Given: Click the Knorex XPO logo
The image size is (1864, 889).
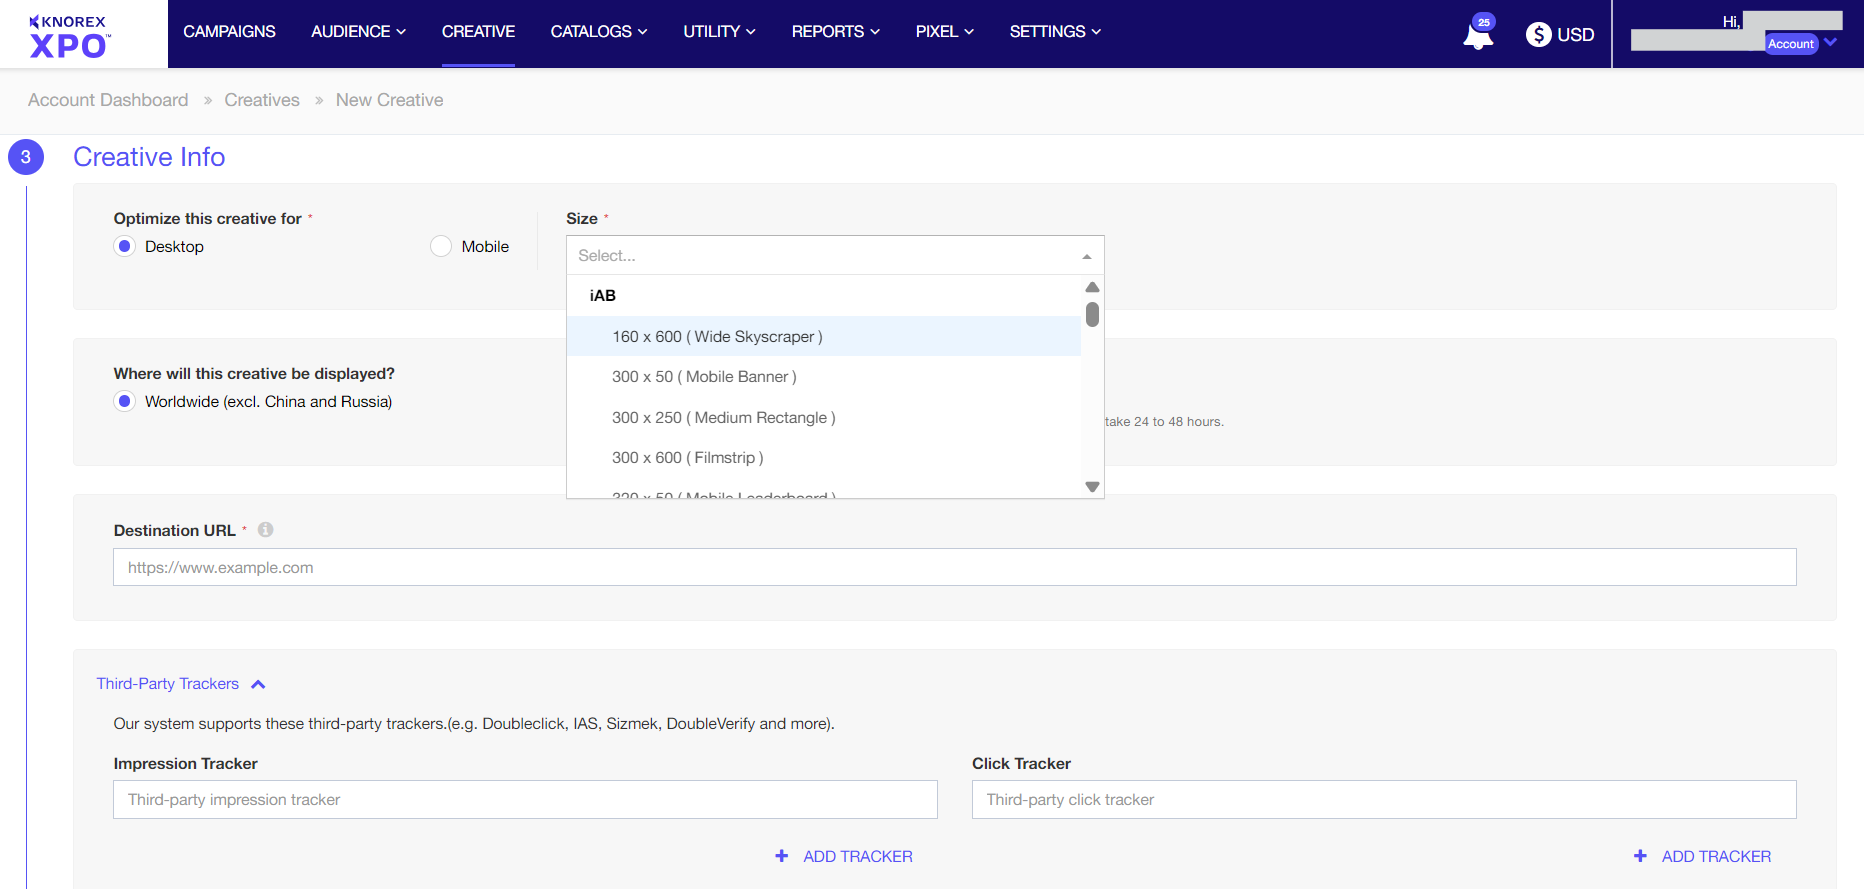Looking at the screenshot, I should pyautogui.click(x=69, y=36).
